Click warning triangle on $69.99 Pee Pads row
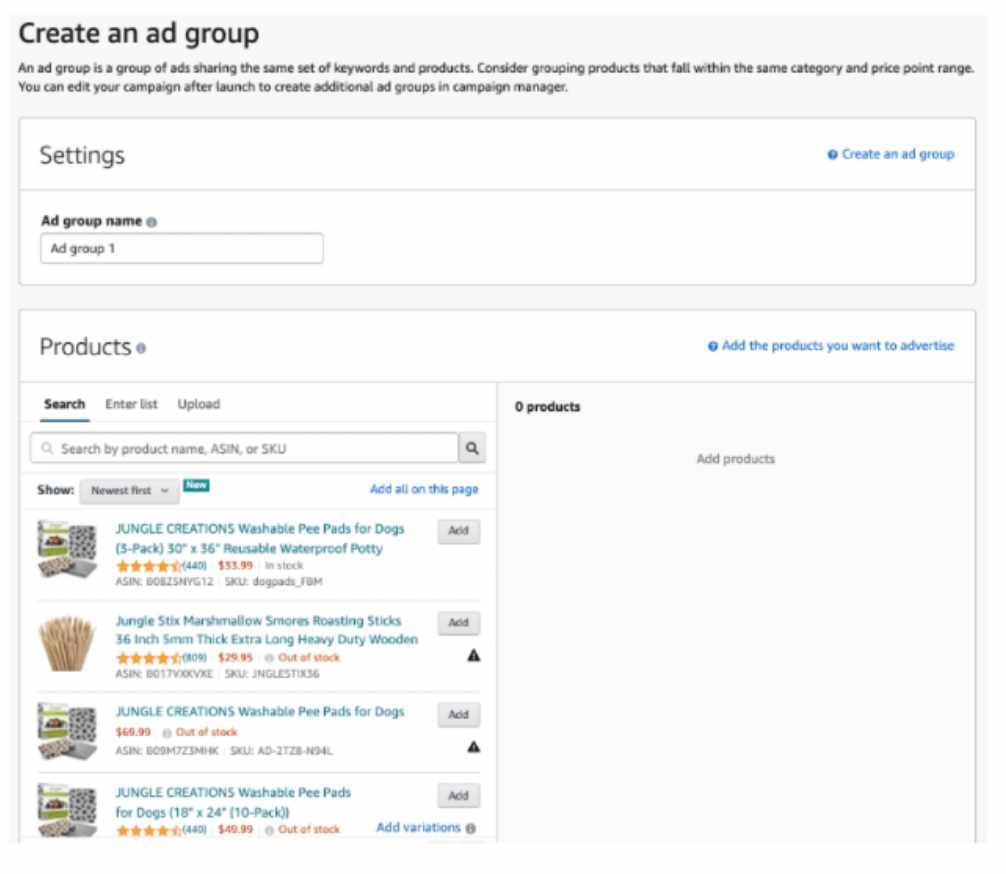The image size is (1006, 874). [473, 747]
